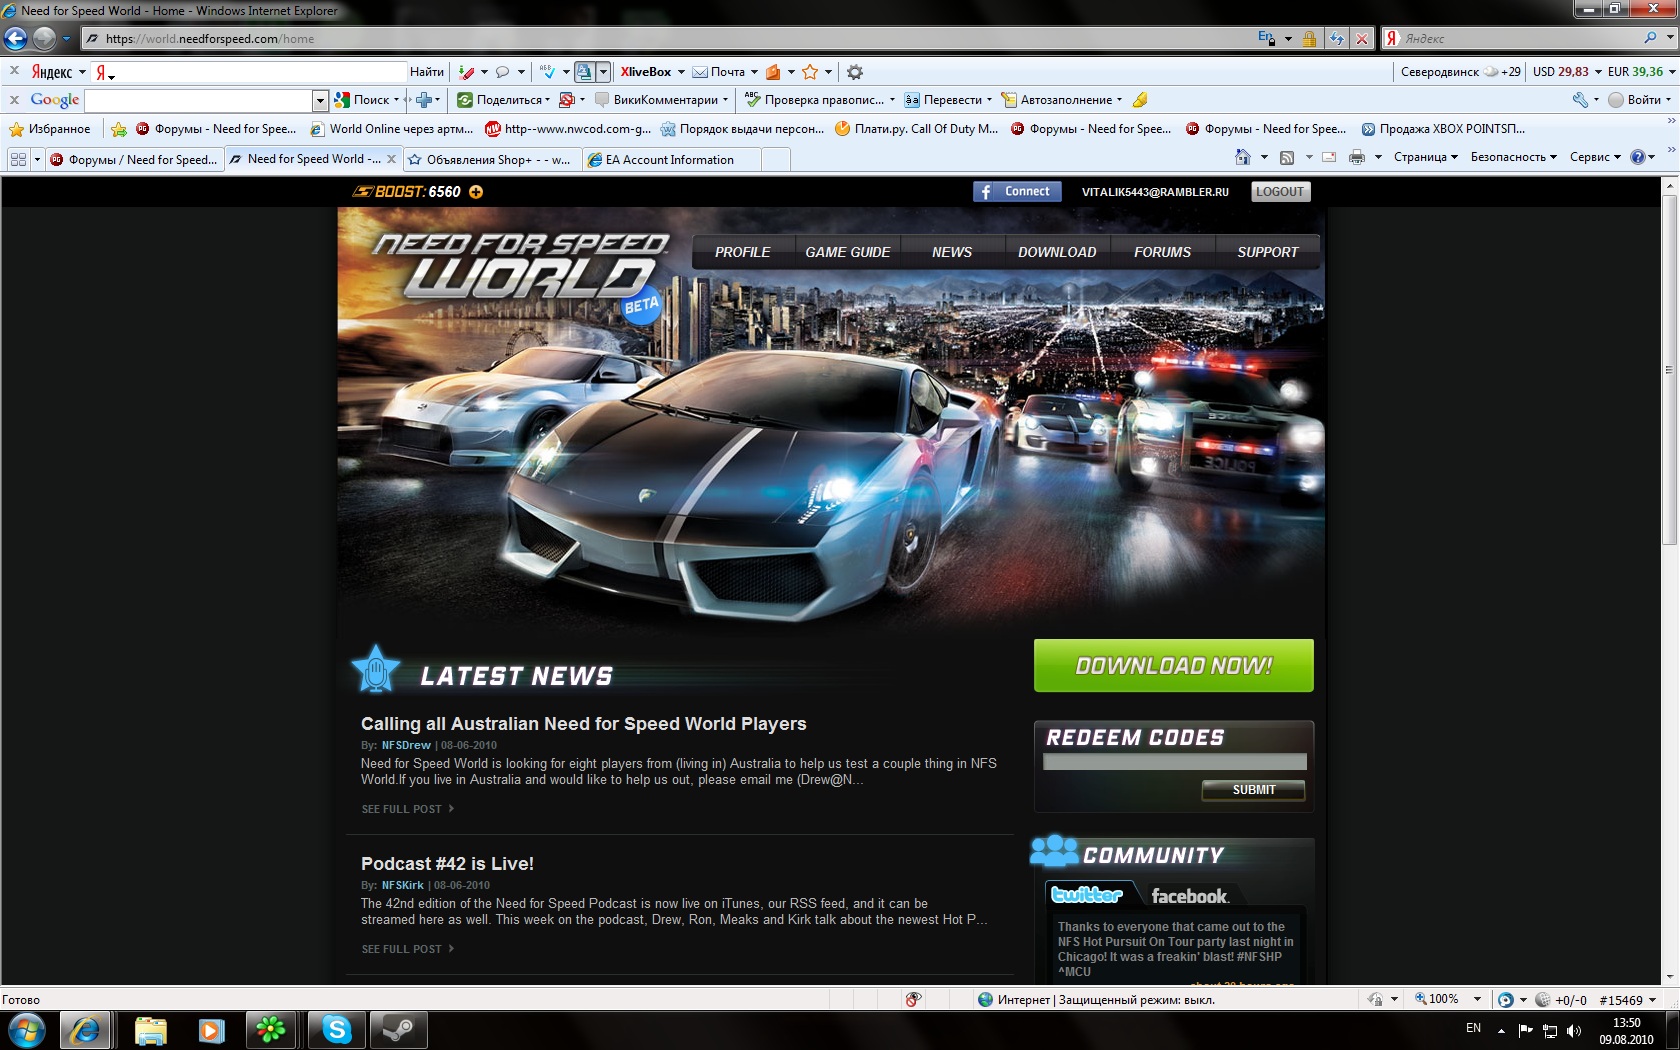Open the Australian Need for Speed Players article
Screen dimensions: 1680x1050
(x=584, y=724)
